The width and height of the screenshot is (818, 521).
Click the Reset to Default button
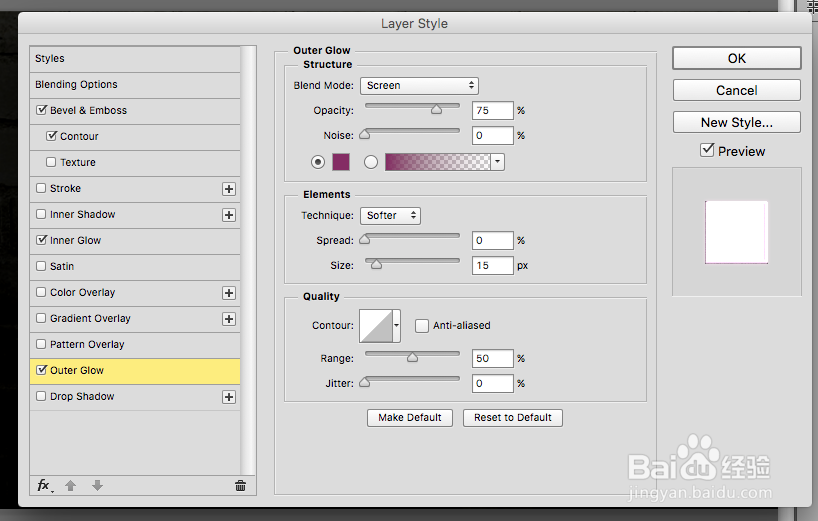(513, 417)
